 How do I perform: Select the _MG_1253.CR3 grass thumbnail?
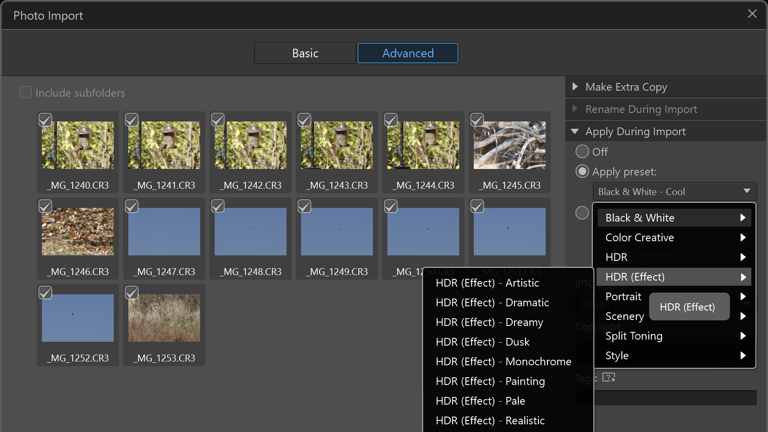click(164, 318)
